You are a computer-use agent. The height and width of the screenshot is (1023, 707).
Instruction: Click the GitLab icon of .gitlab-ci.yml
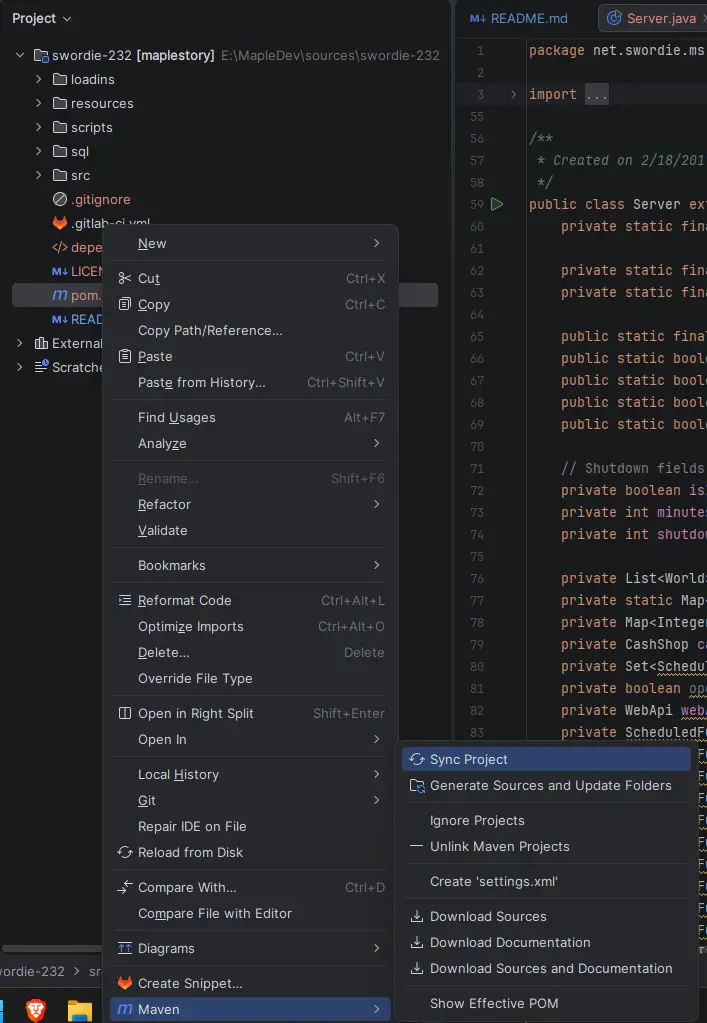60,223
